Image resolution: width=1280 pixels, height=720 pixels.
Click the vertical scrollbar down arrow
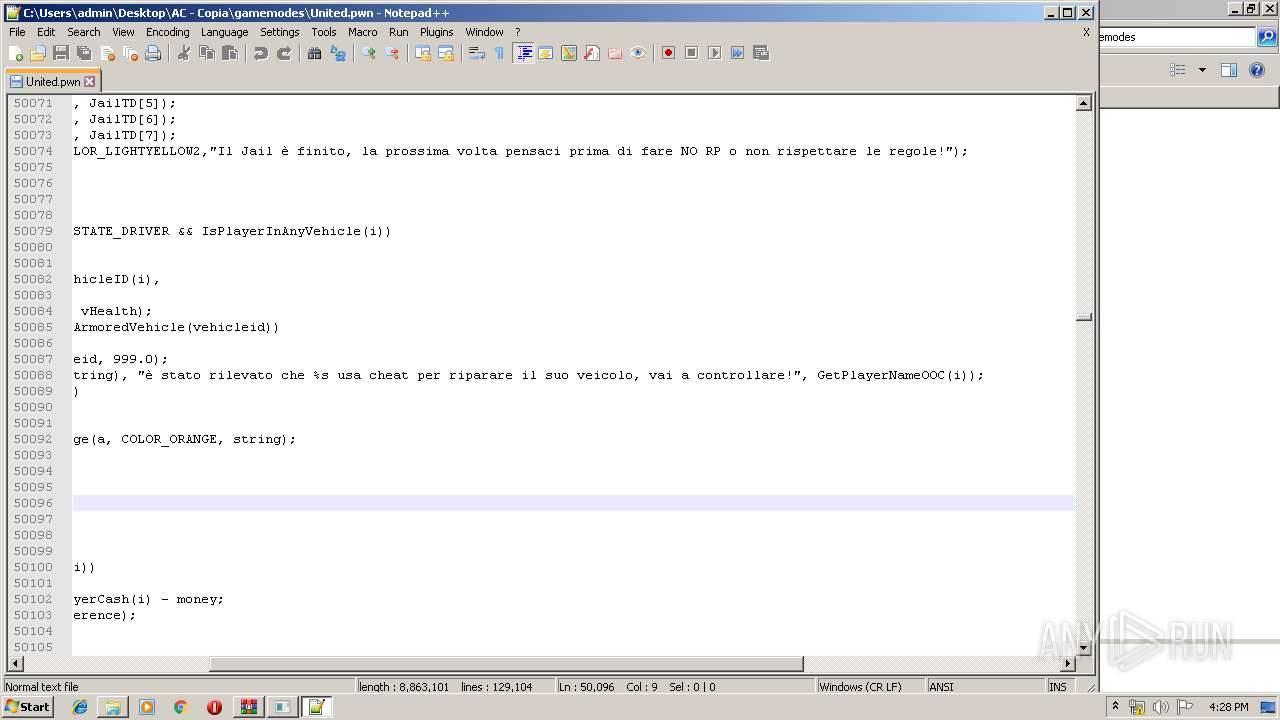(1083, 648)
